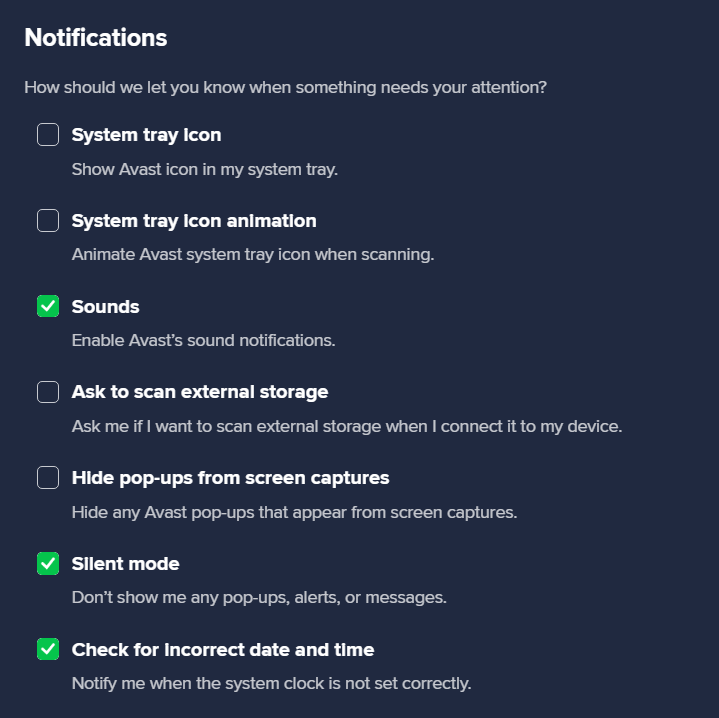Click the "Sounds" option label
The image size is (719, 718).
105,307
